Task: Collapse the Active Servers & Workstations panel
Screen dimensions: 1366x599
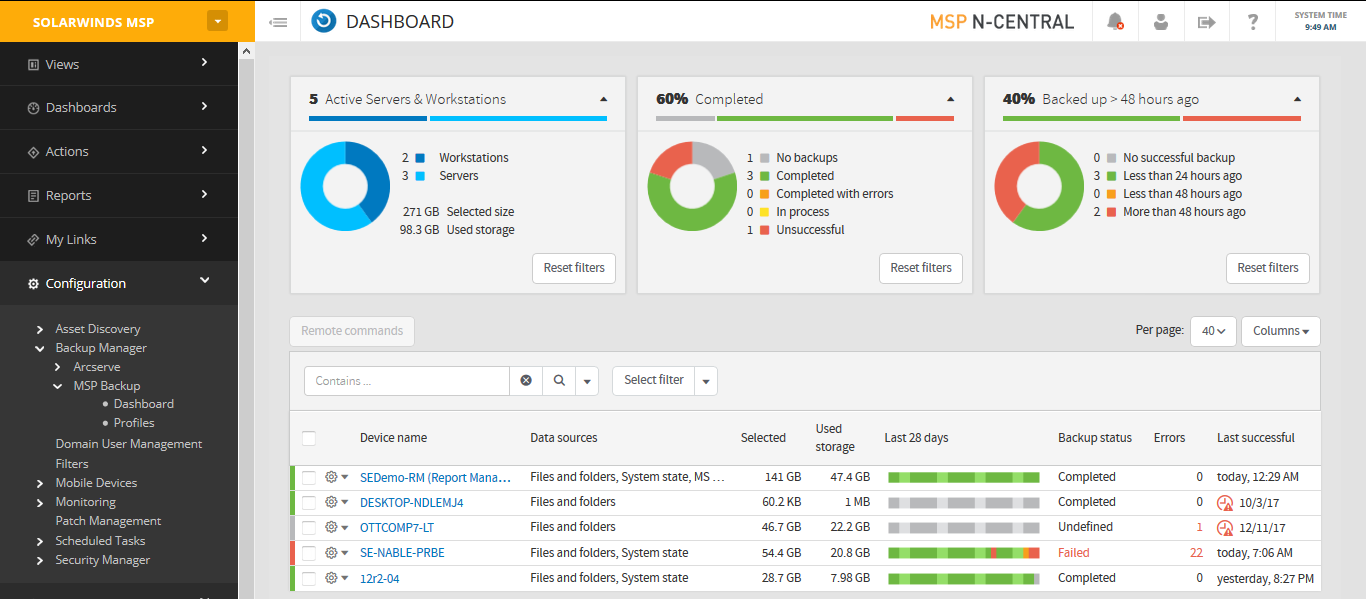Action: point(603,100)
